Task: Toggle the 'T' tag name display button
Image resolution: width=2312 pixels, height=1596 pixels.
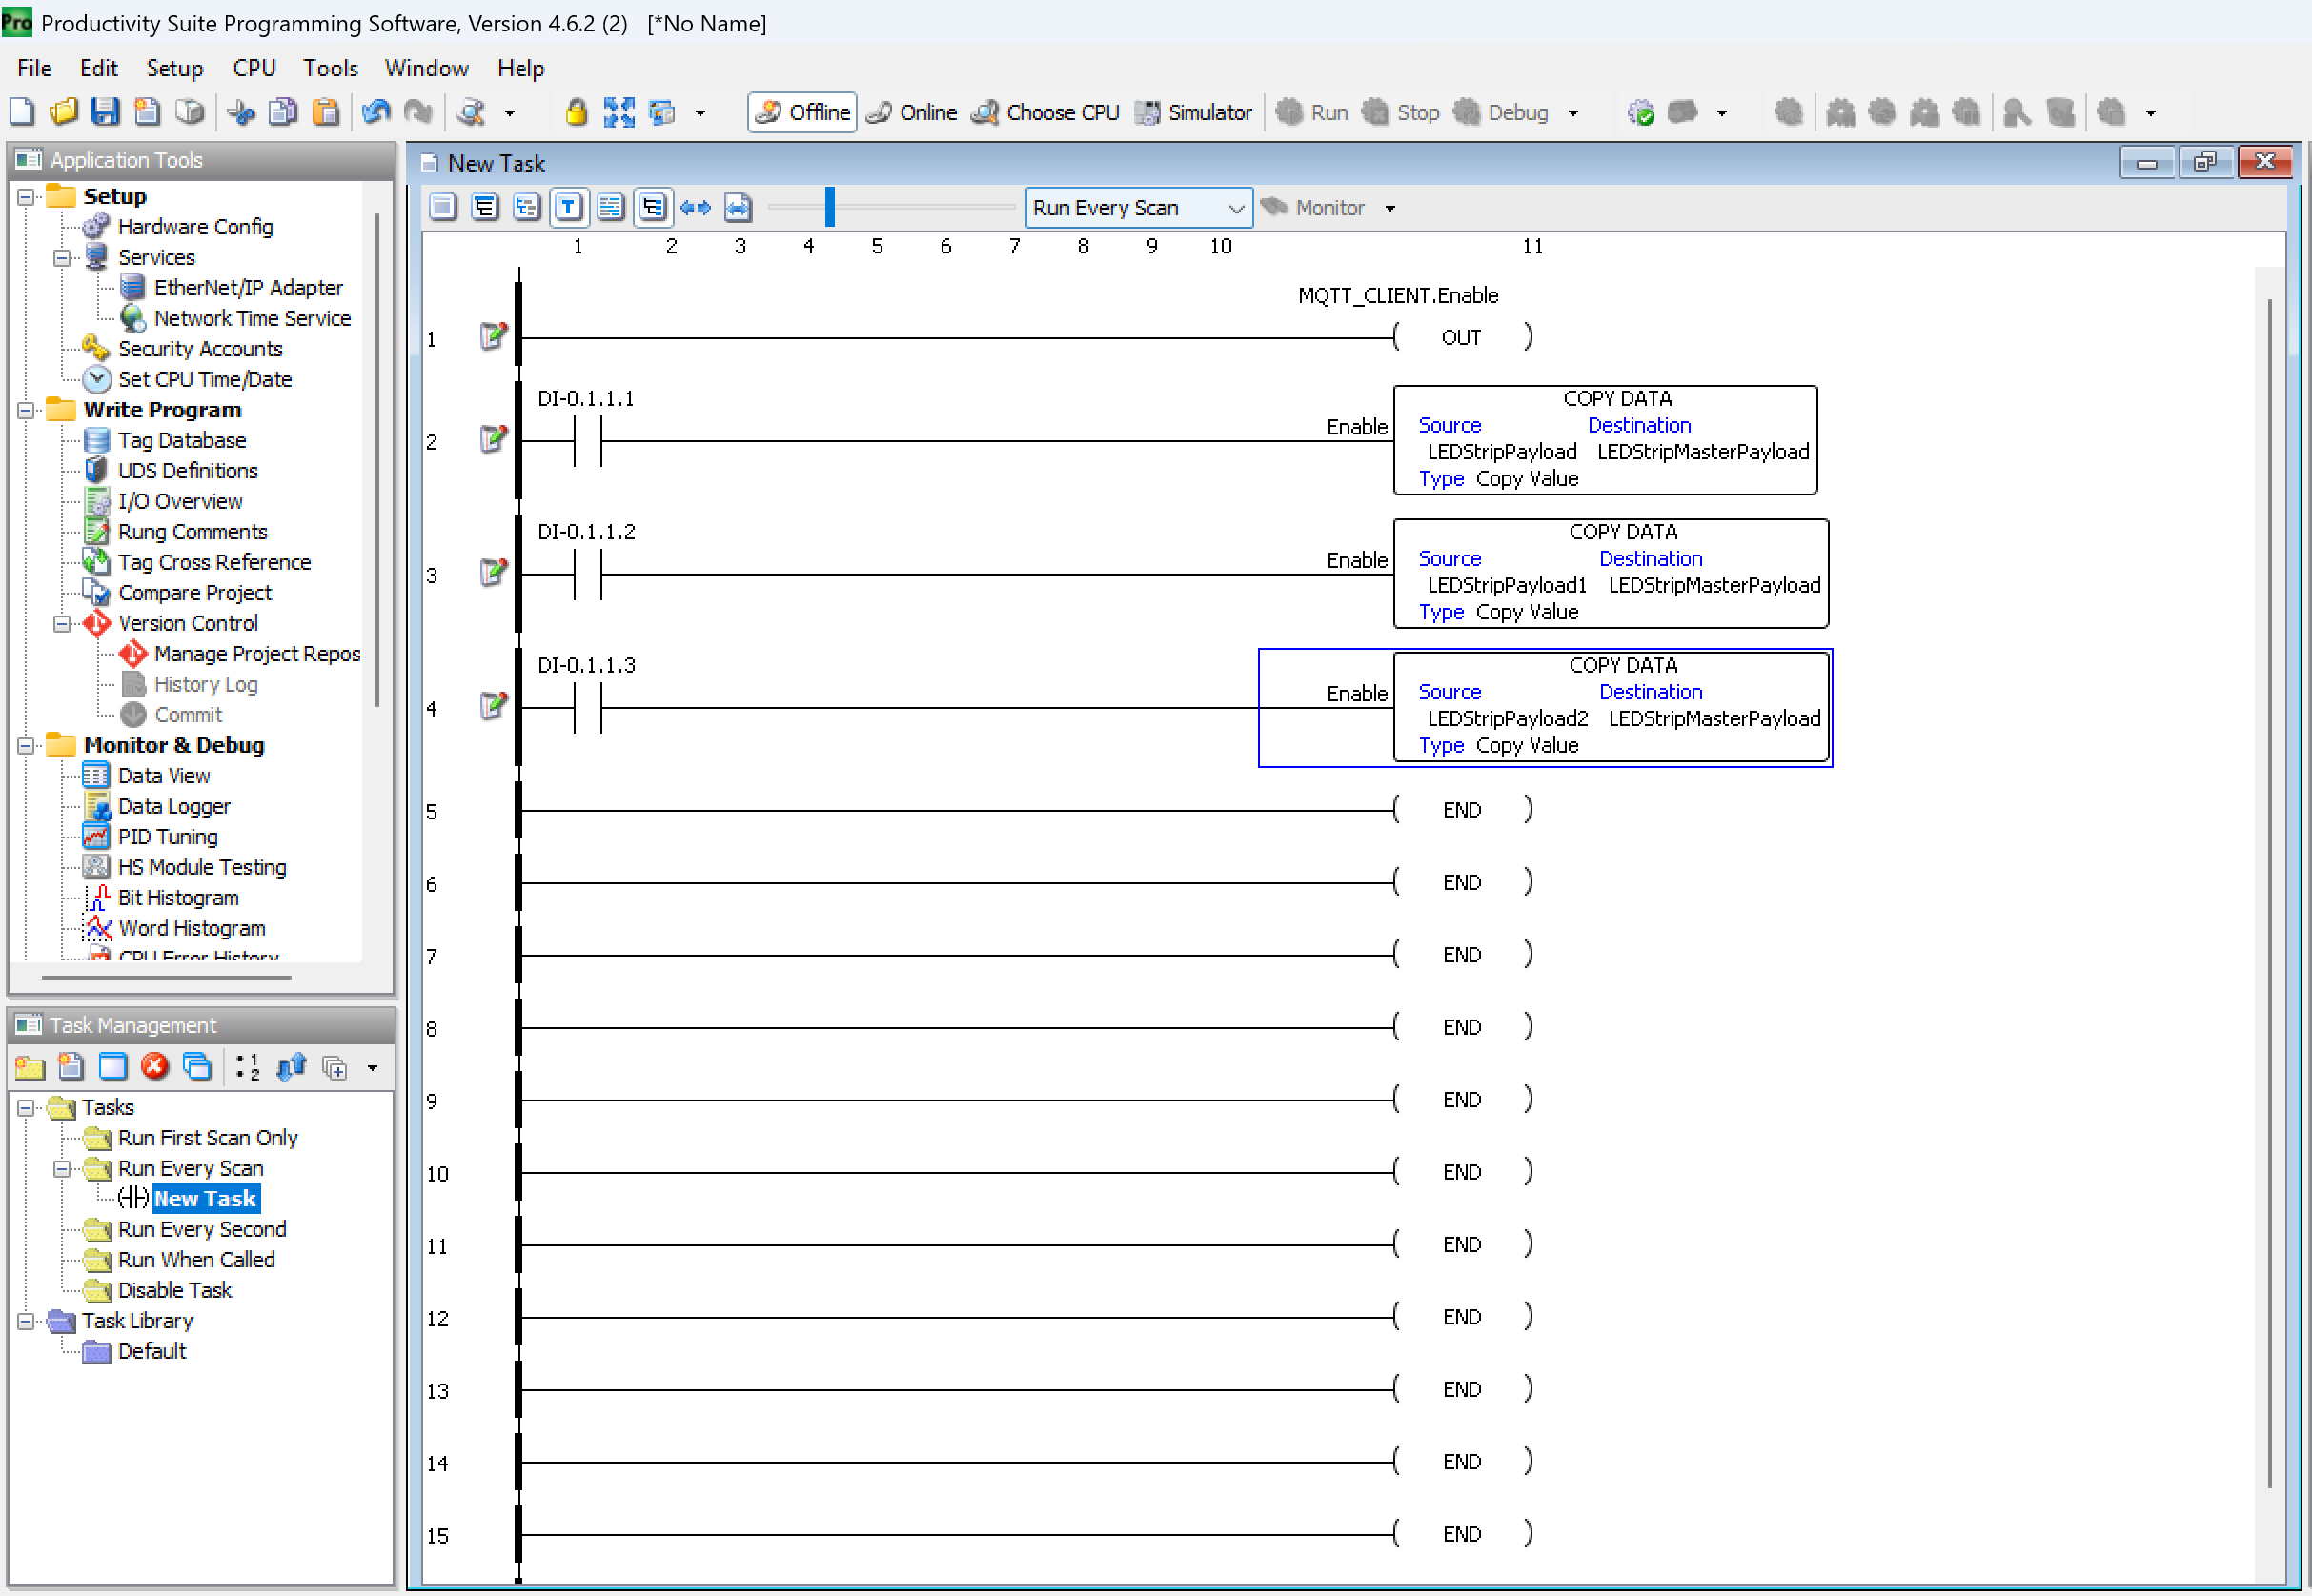Action: [568, 207]
